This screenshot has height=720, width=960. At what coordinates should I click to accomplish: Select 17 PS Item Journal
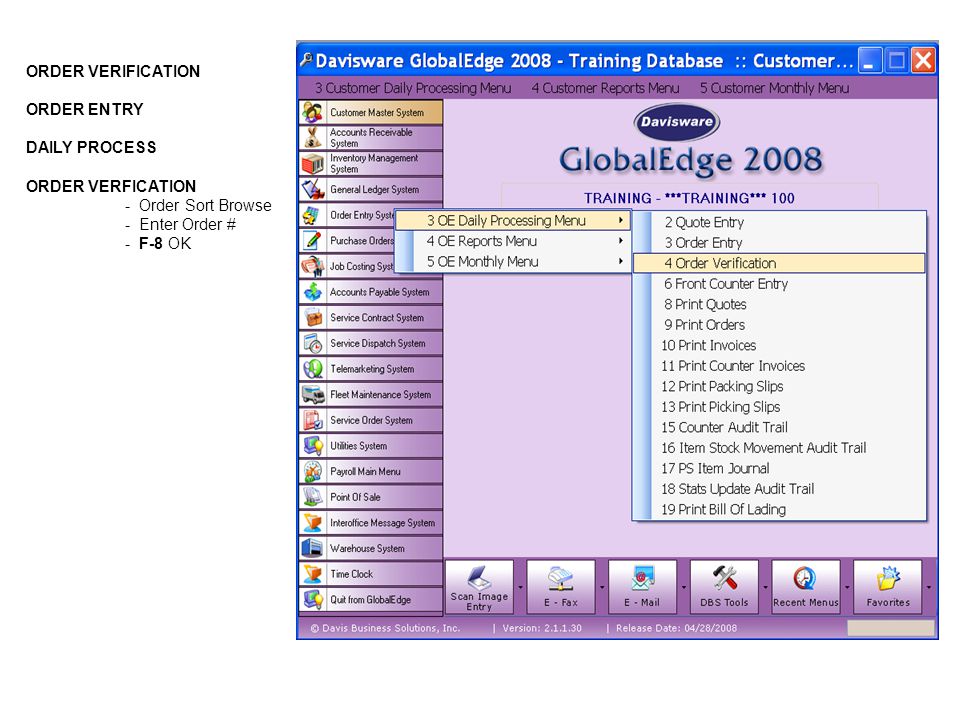pyautogui.click(x=779, y=468)
